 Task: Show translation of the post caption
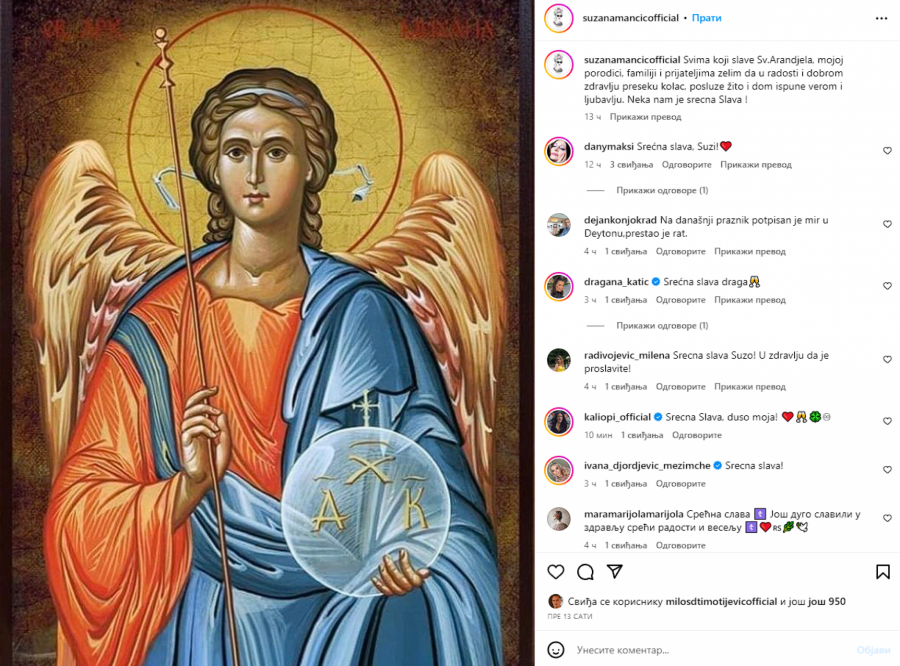645,117
